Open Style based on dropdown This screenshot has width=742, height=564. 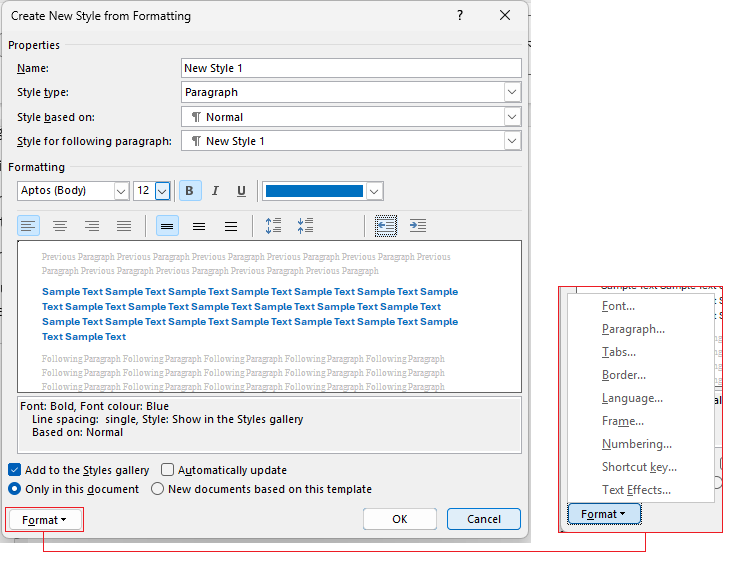(512, 117)
